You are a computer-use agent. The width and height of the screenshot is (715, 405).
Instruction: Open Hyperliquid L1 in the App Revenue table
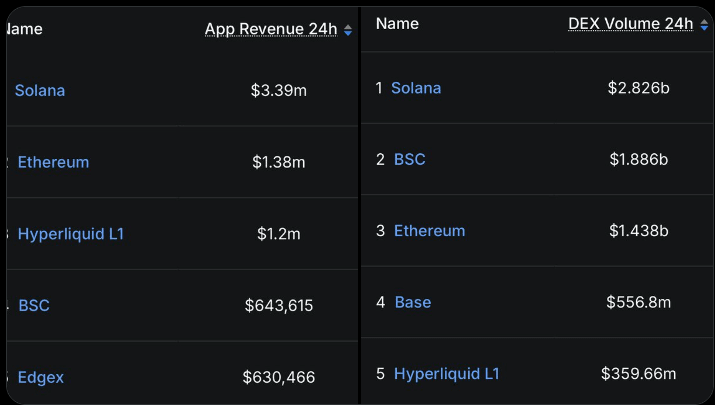71,234
